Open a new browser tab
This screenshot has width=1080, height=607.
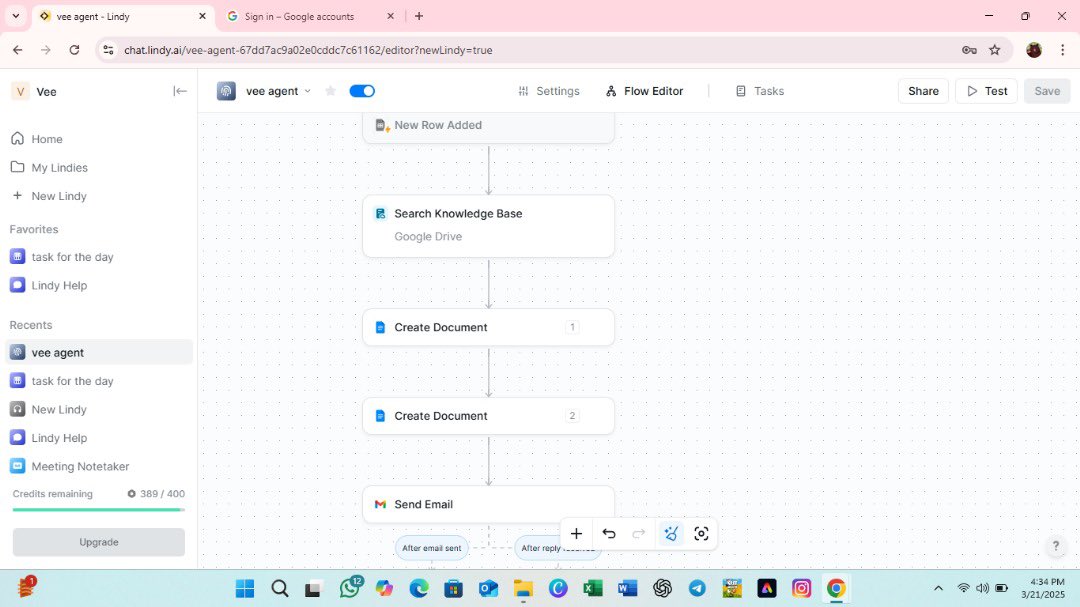coord(419,16)
